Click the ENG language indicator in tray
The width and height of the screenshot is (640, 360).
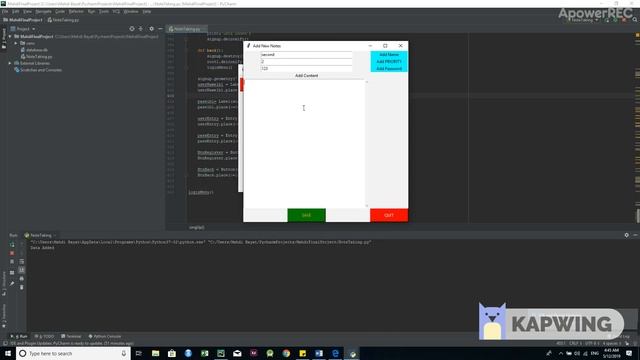(594, 353)
